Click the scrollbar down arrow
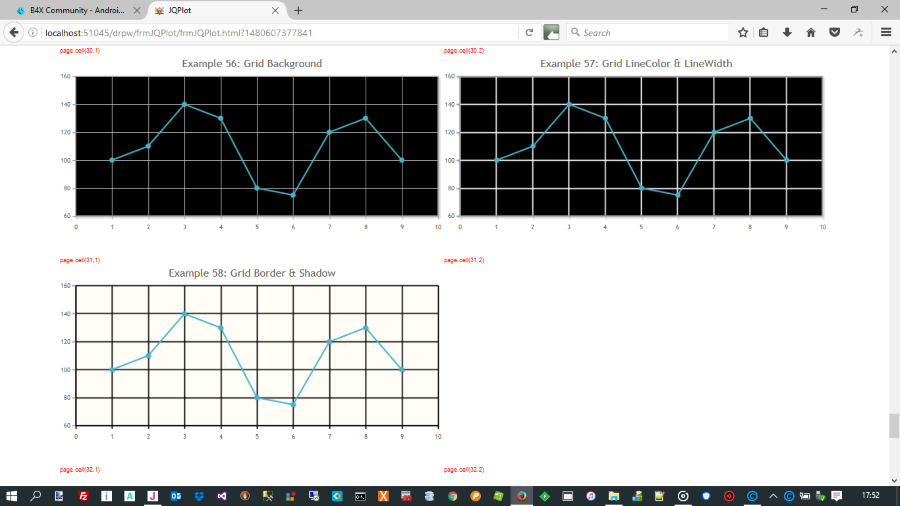Image resolution: width=900 pixels, height=506 pixels. click(x=894, y=481)
